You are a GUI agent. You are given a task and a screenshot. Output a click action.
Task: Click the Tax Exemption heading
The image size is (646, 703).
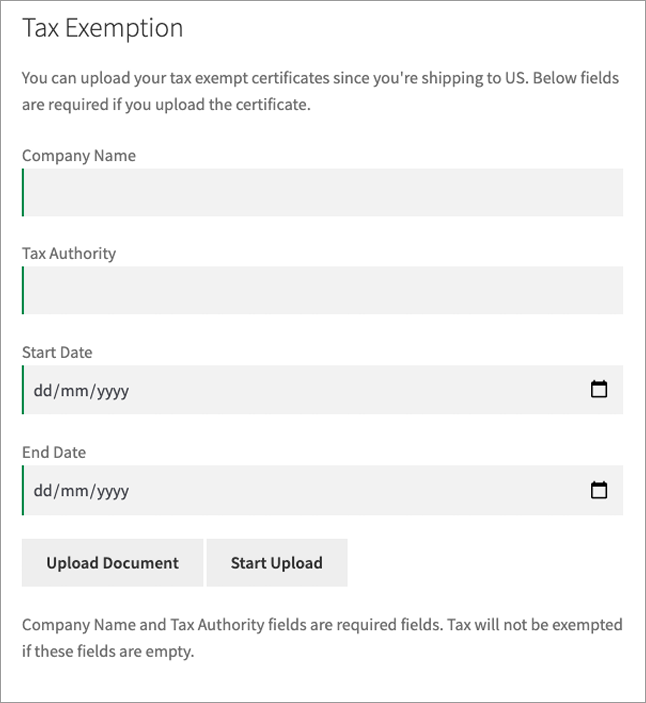click(103, 28)
